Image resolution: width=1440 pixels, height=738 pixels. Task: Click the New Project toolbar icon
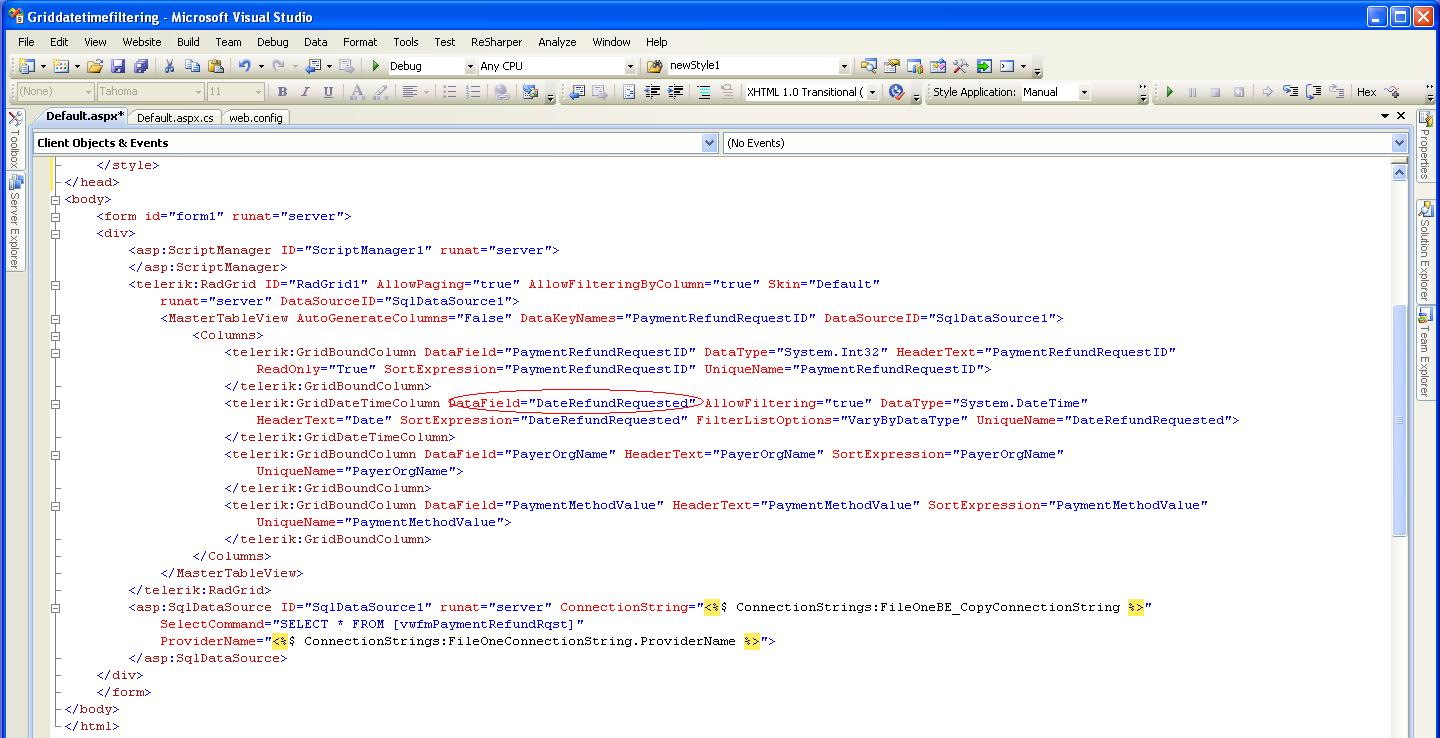[x=27, y=66]
